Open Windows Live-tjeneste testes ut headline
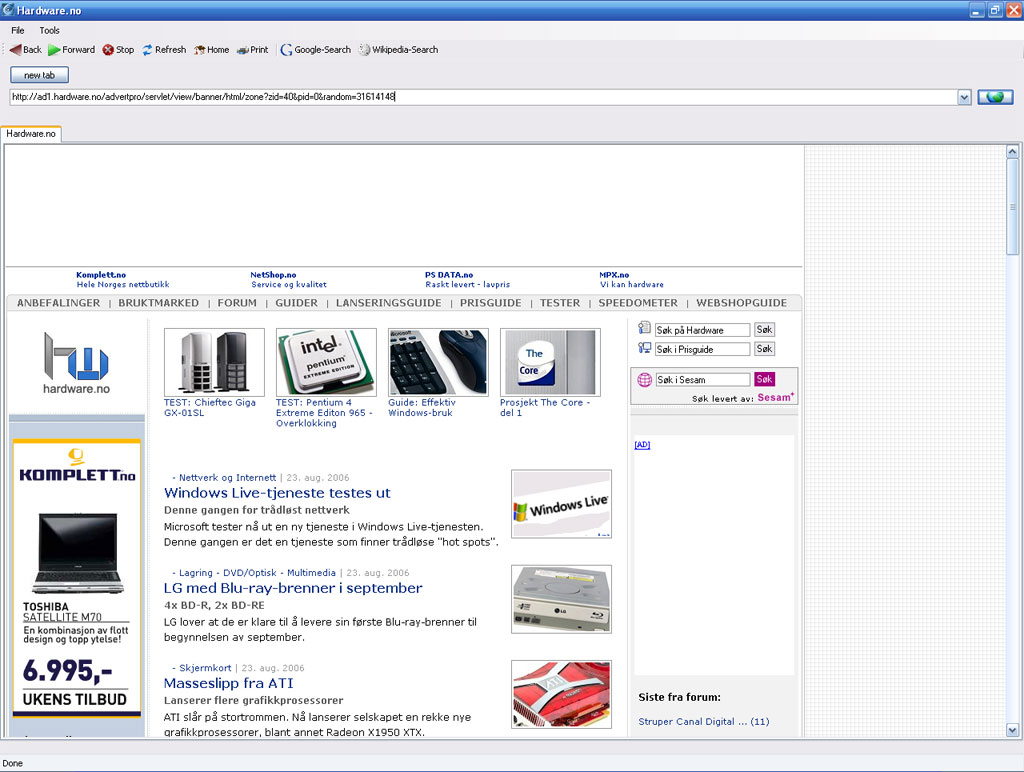The height and width of the screenshot is (772, 1024). tap(277, 493)
